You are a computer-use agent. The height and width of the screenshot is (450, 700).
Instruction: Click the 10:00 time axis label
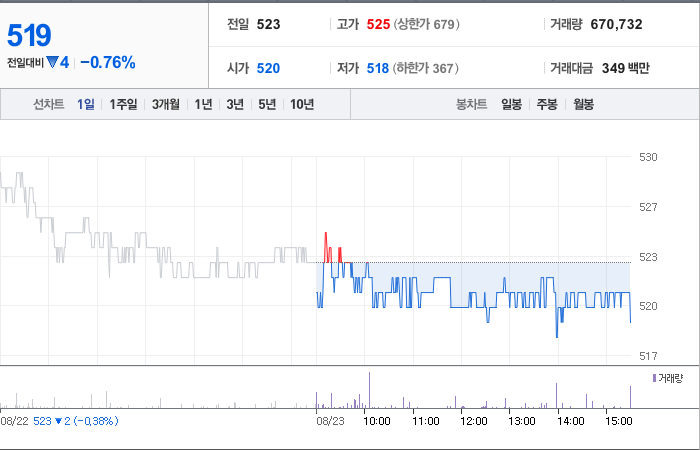(x=377, y=421)
